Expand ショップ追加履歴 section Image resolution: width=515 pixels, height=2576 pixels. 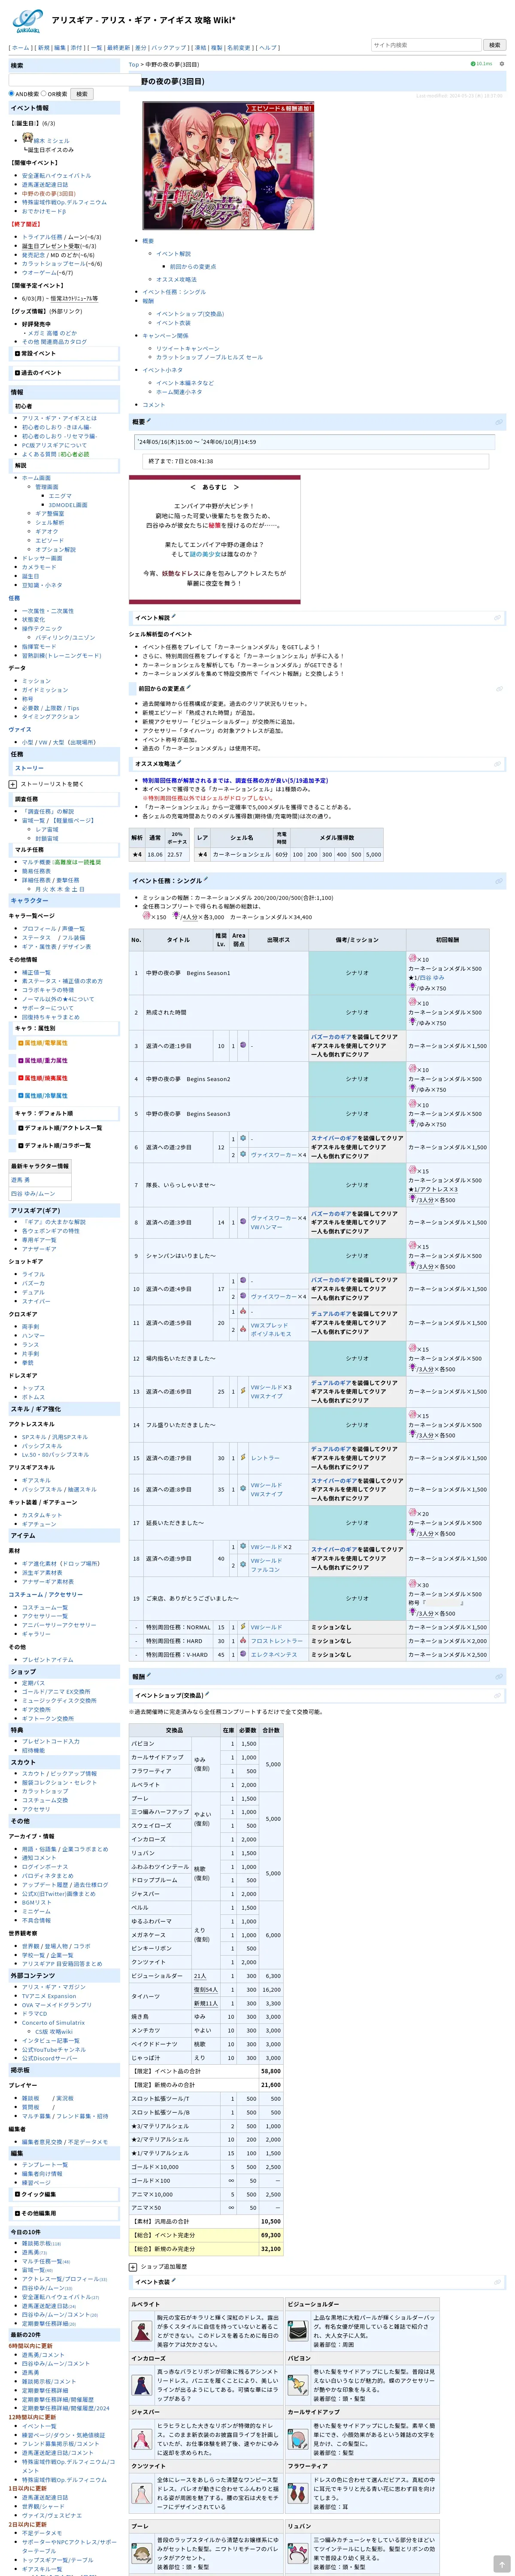click(x=133, y=2267)
